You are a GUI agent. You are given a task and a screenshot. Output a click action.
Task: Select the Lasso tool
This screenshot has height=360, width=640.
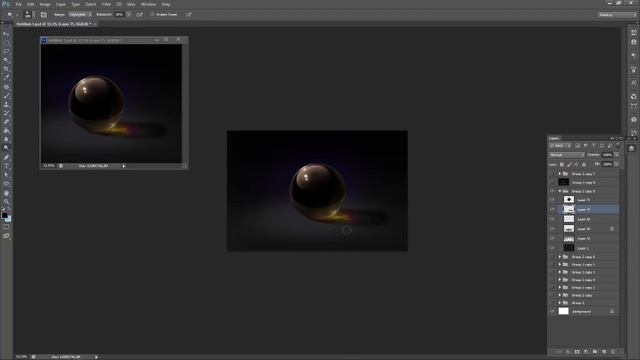(6, 51)
